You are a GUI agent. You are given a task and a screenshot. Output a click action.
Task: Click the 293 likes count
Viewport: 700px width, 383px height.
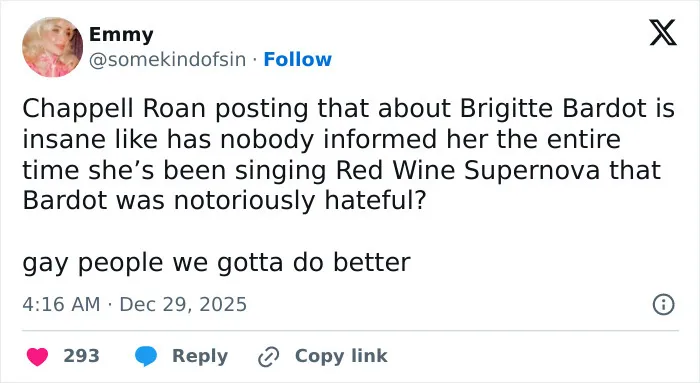[x=81, y=356]
